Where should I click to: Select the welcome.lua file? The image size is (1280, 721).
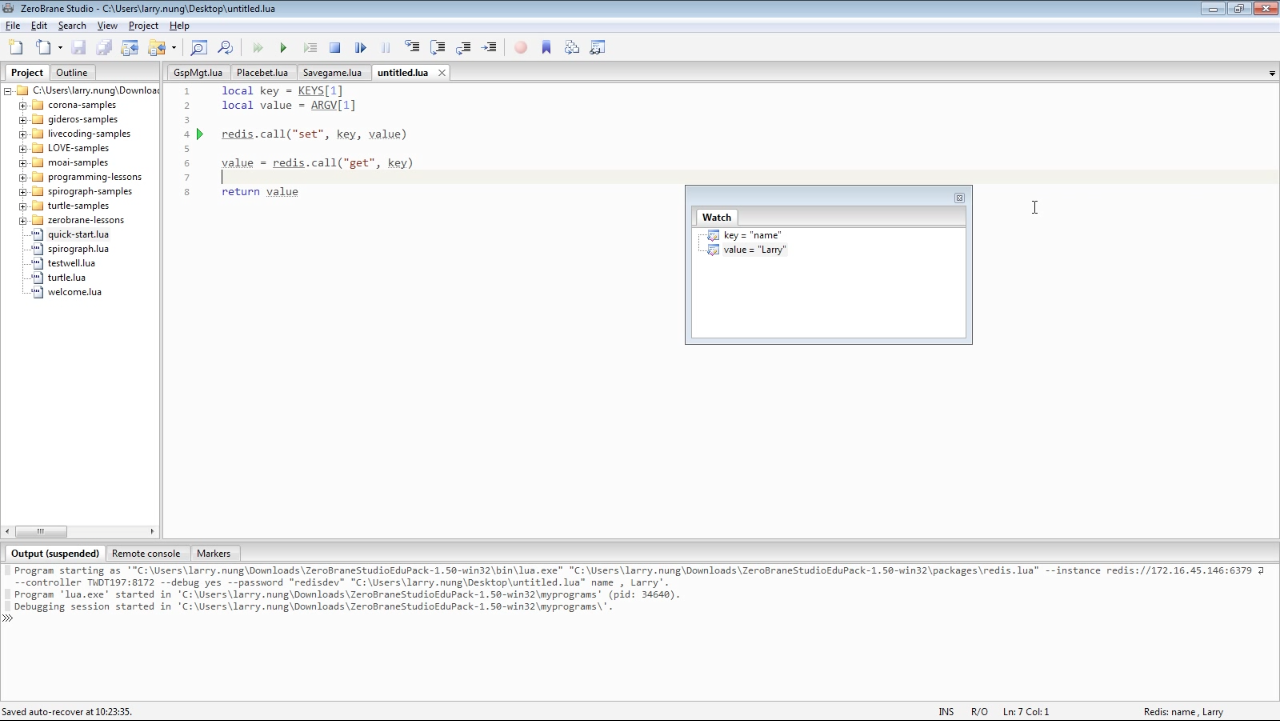(x=74, y=292)
